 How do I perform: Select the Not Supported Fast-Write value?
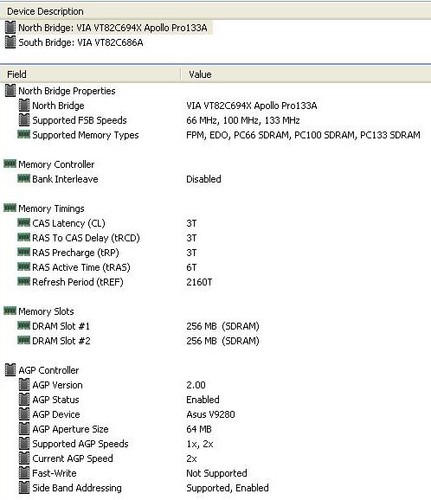[x=217, y=473]
